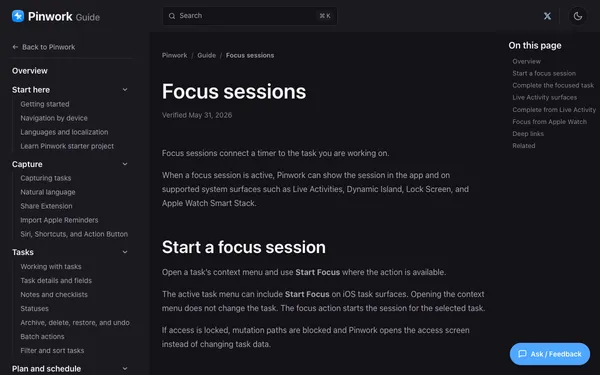The width and height of the screenshot is (600, 375).
Task: Expand the Plan and schedule chevron
Action: pyautogui.click(x=125, y=368)
